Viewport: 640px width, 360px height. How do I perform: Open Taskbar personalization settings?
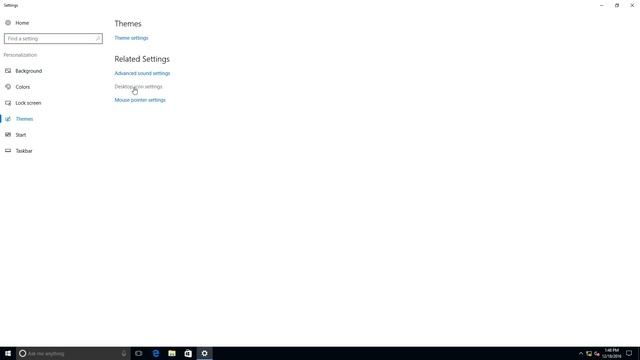[x=24, y=151]
